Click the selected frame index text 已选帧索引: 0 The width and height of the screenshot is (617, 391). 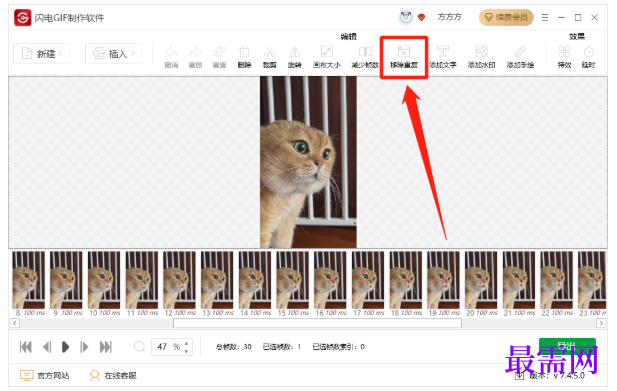point(338,347)
